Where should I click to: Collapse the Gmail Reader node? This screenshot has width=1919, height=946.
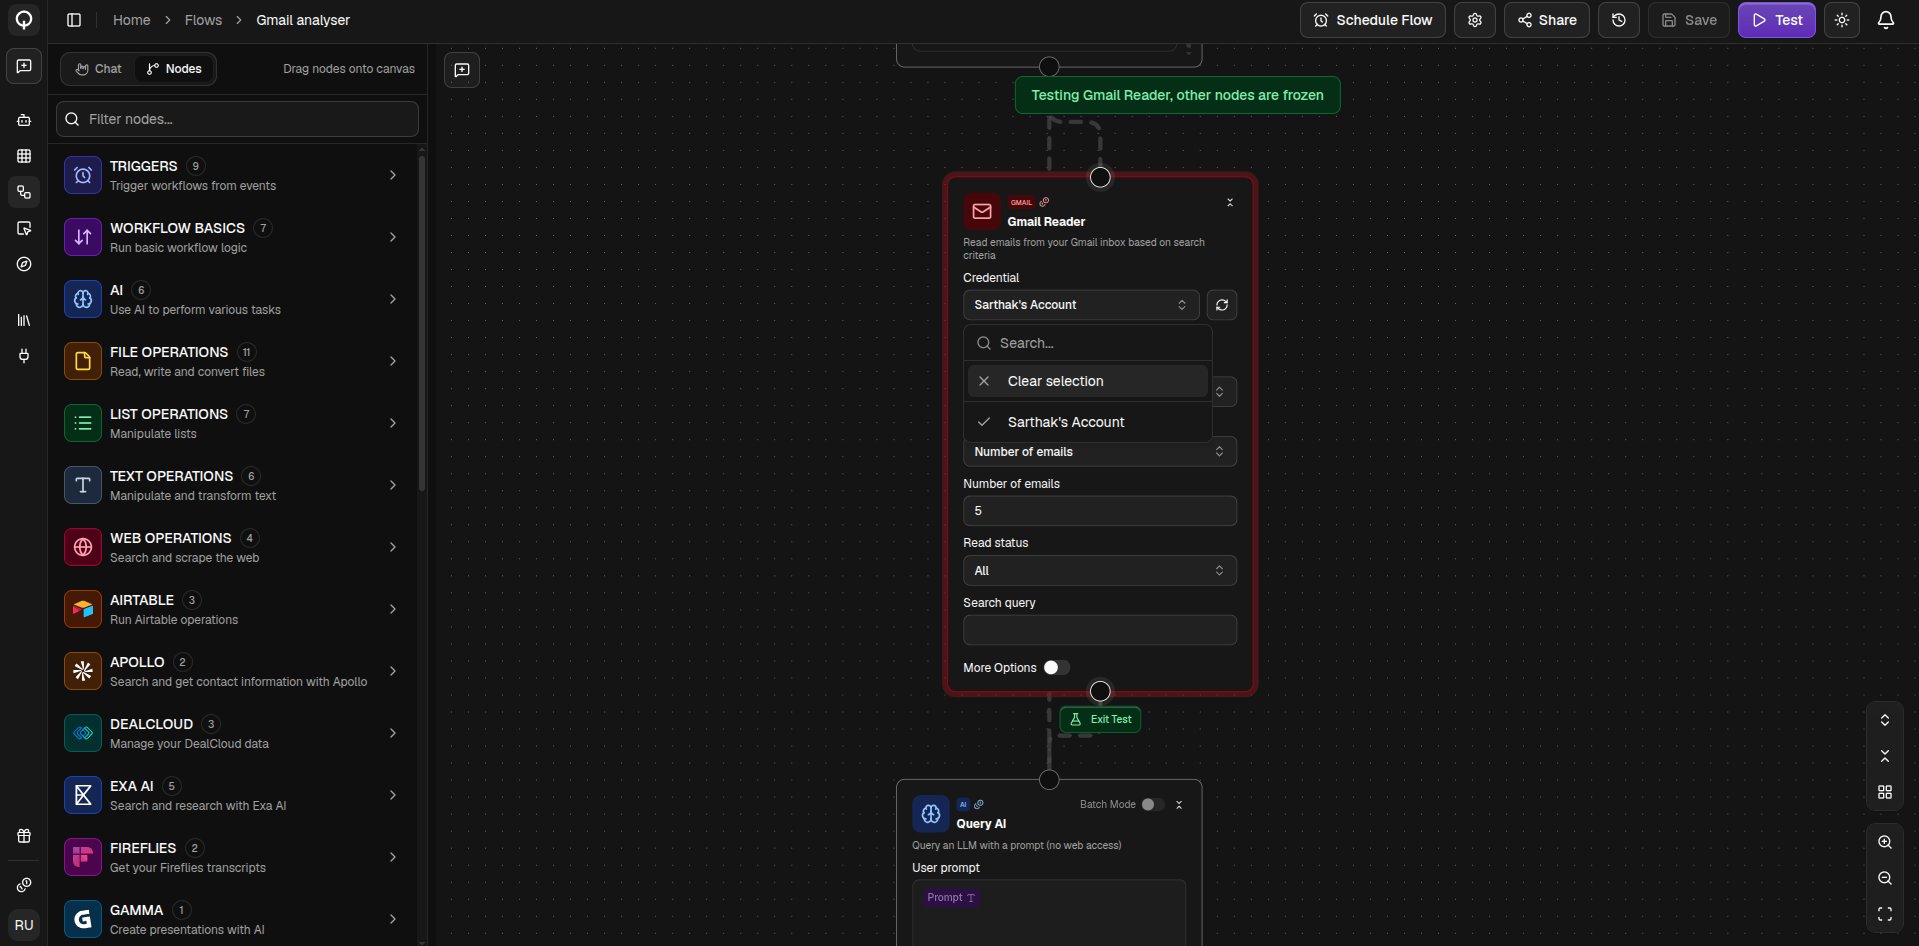(1230, 203)
